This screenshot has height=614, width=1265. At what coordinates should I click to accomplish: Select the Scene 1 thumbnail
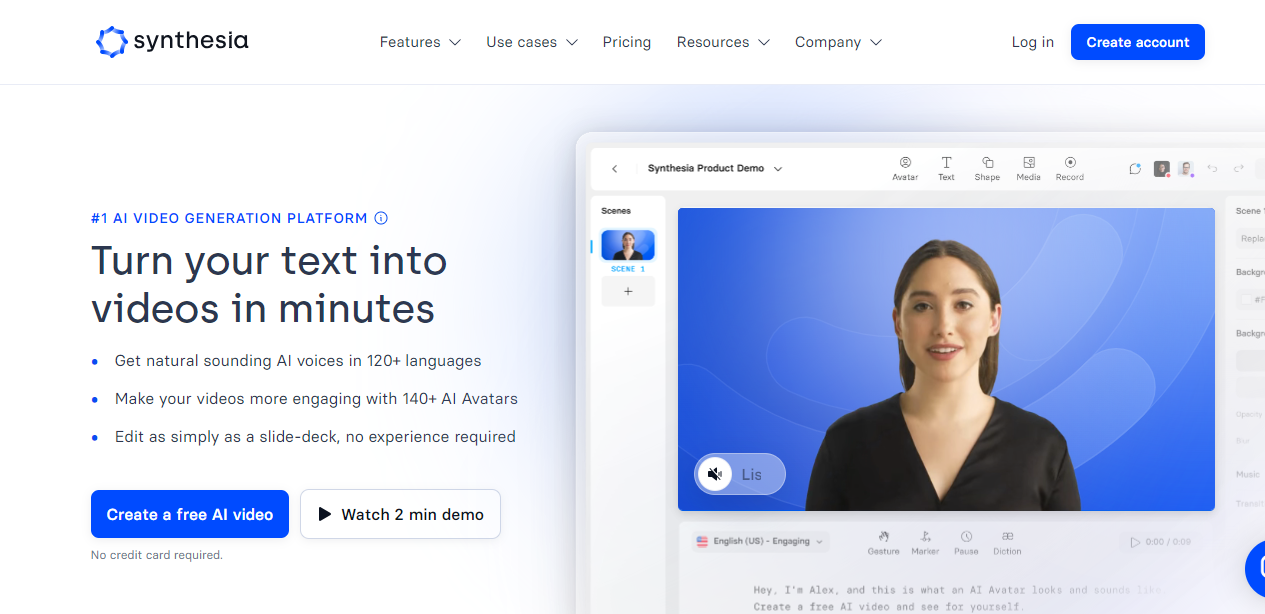coord(628,245)
